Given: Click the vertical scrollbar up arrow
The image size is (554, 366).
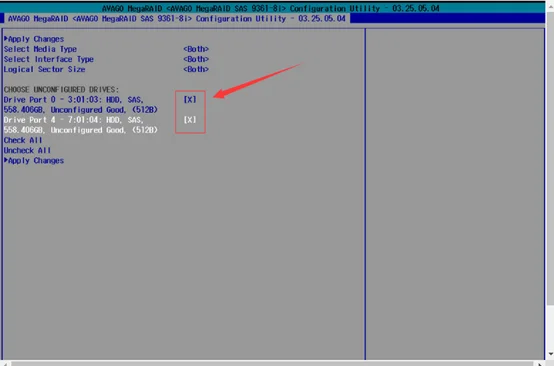Looking at the screenshot, I should (550, 6).
